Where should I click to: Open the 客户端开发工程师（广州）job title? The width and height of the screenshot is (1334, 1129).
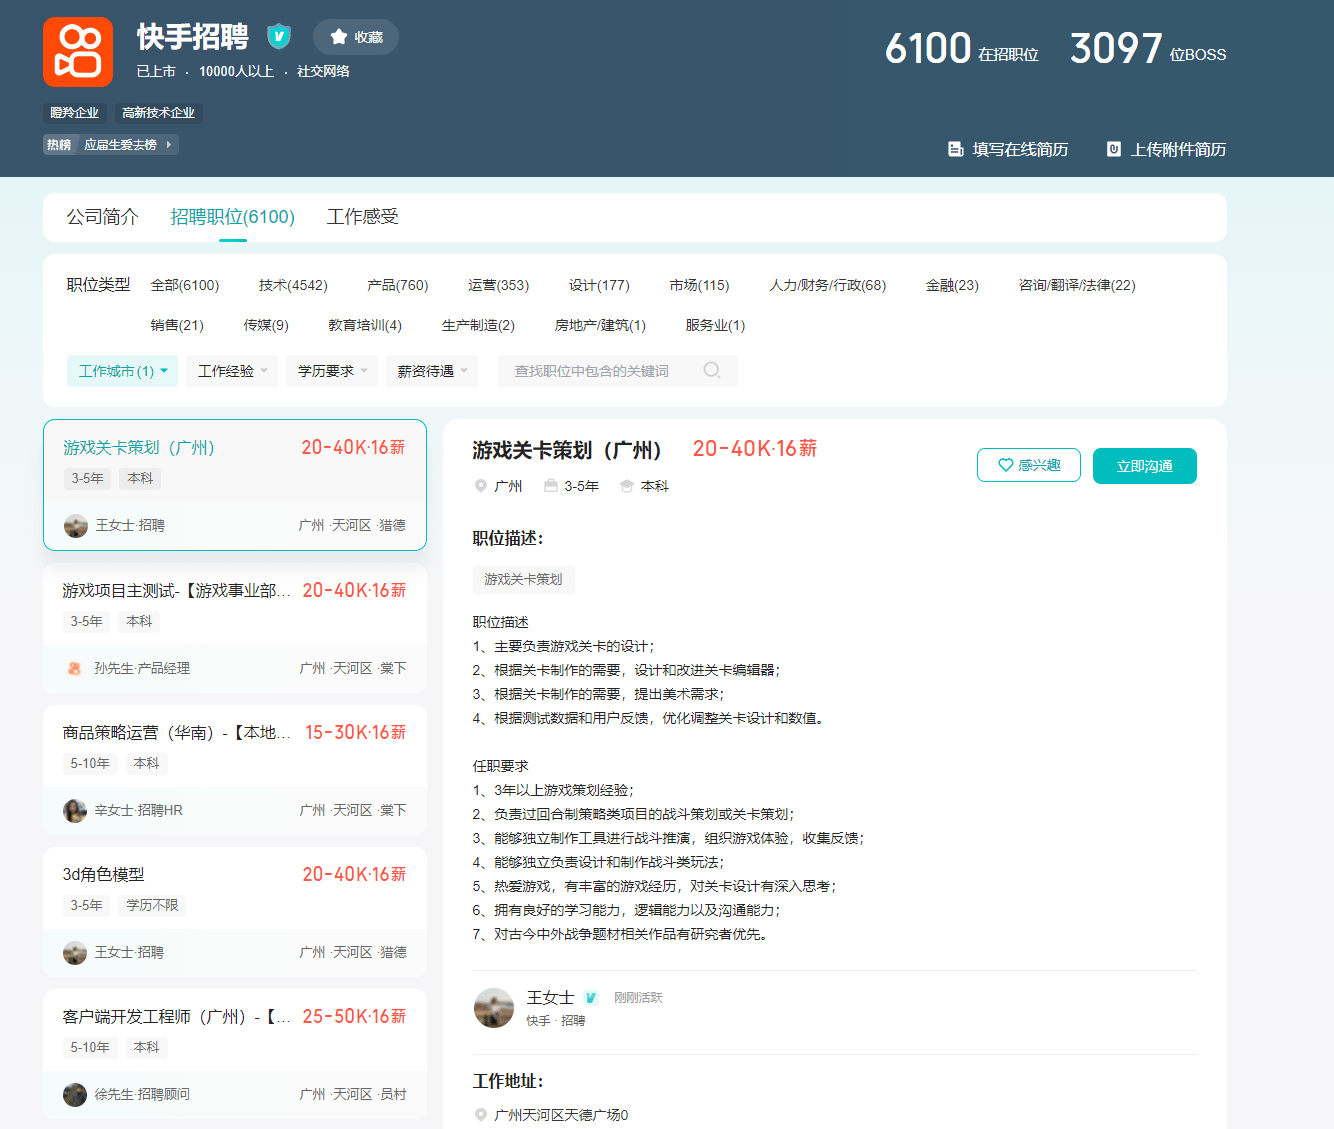coord(176,1017)
